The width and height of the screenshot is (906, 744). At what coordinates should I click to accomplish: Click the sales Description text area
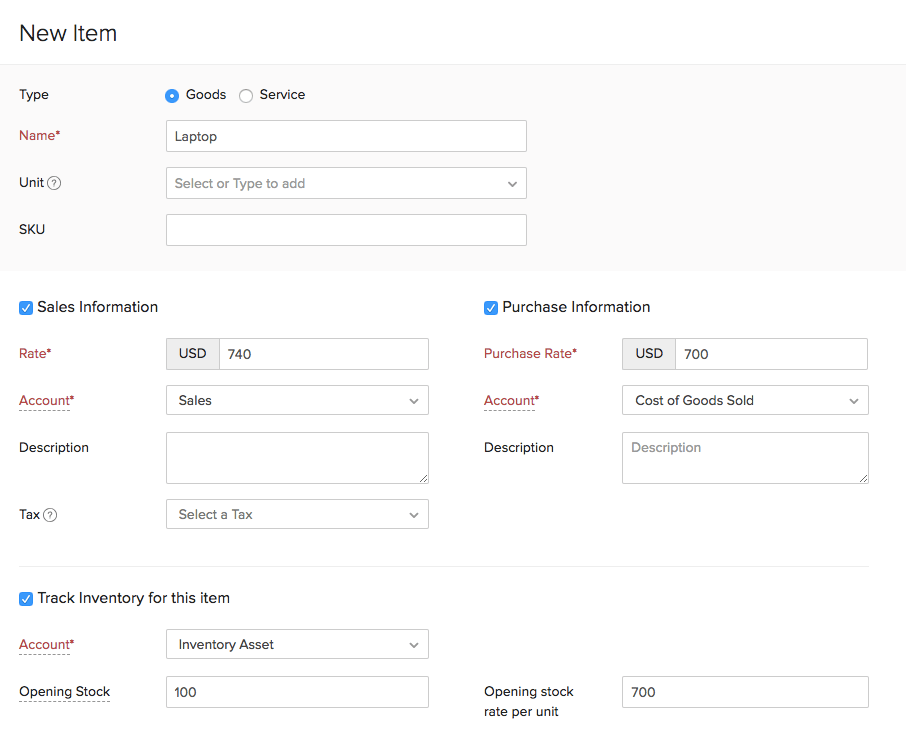click(x=297, y=458)
